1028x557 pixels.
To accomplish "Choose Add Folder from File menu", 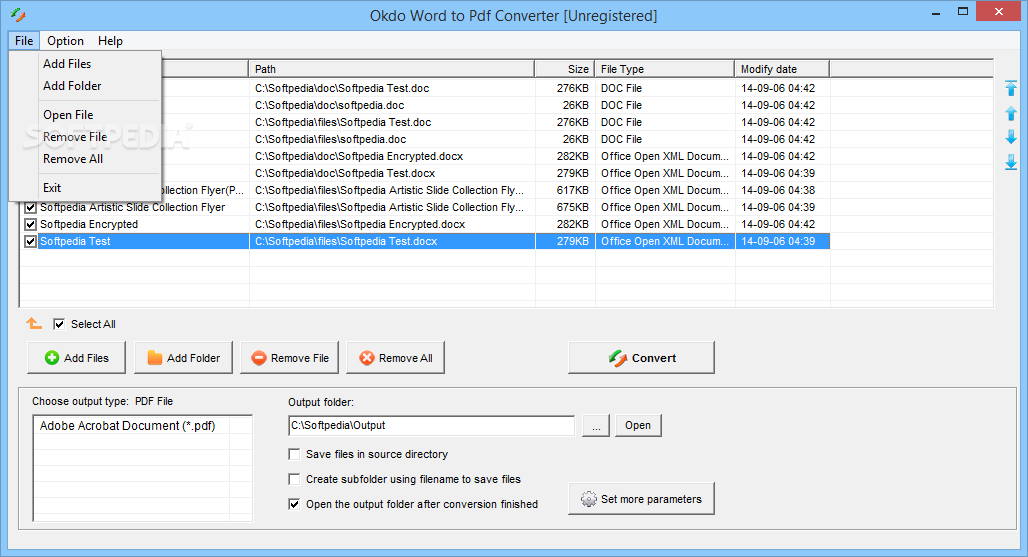I will coord(72,86).
